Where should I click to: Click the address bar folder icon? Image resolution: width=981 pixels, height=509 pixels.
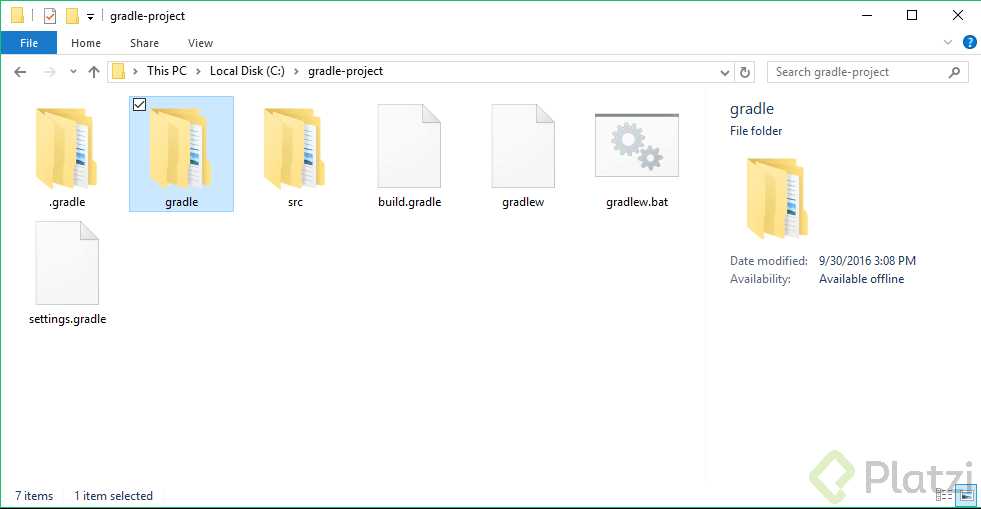pos(118,71)
